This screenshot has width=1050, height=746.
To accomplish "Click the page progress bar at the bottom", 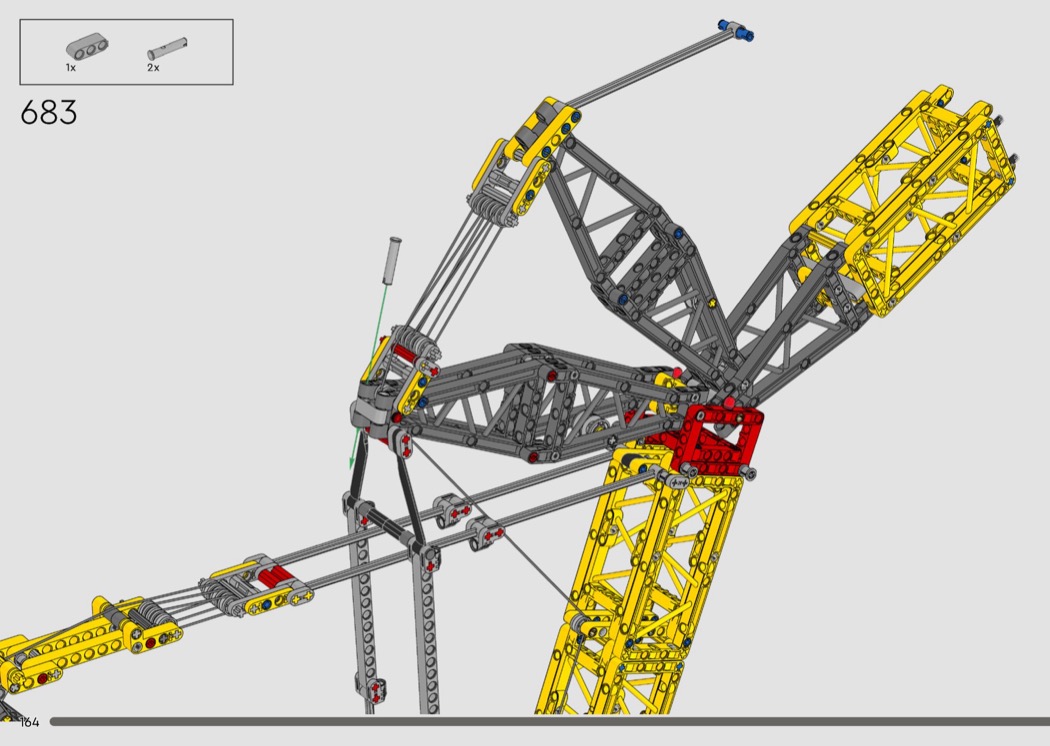I will (x=550, y=721).
